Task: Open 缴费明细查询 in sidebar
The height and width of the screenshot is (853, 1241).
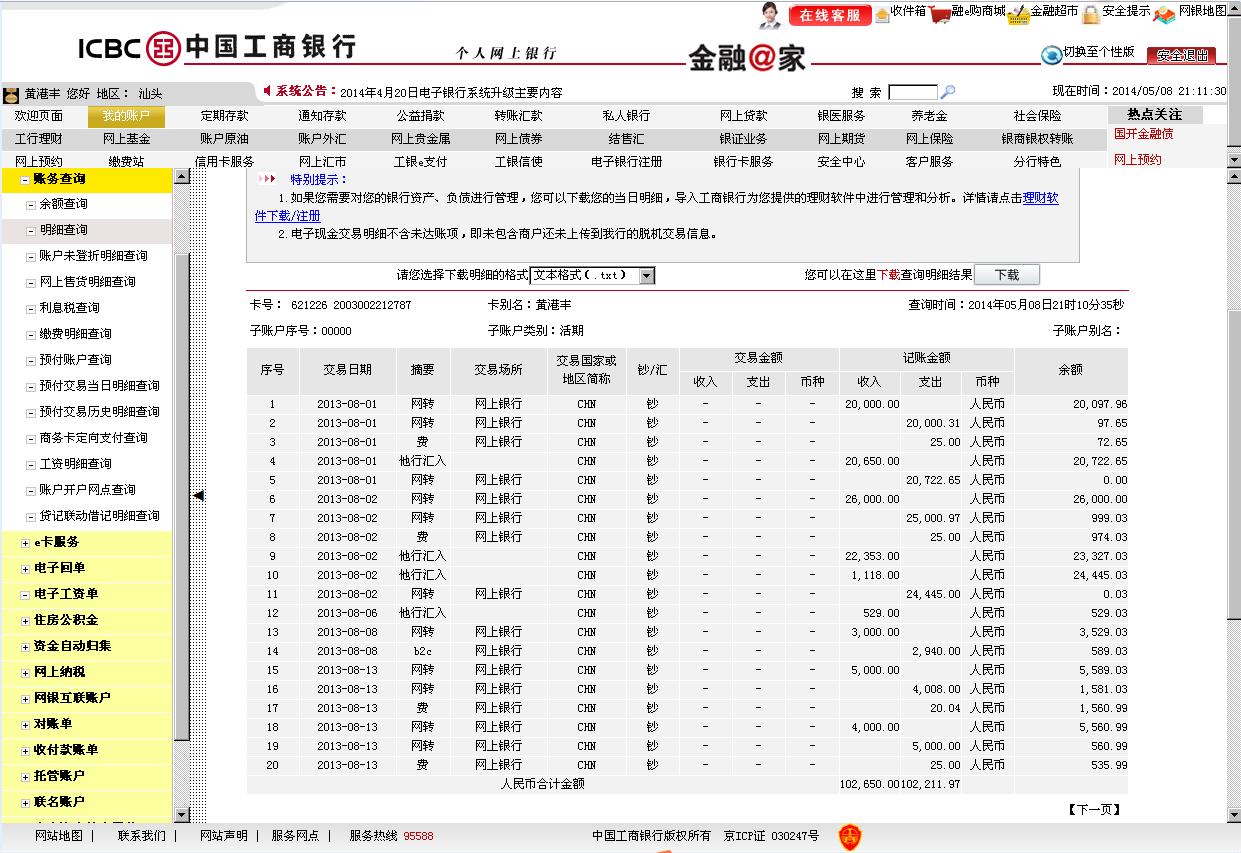Action: point(75,334)
